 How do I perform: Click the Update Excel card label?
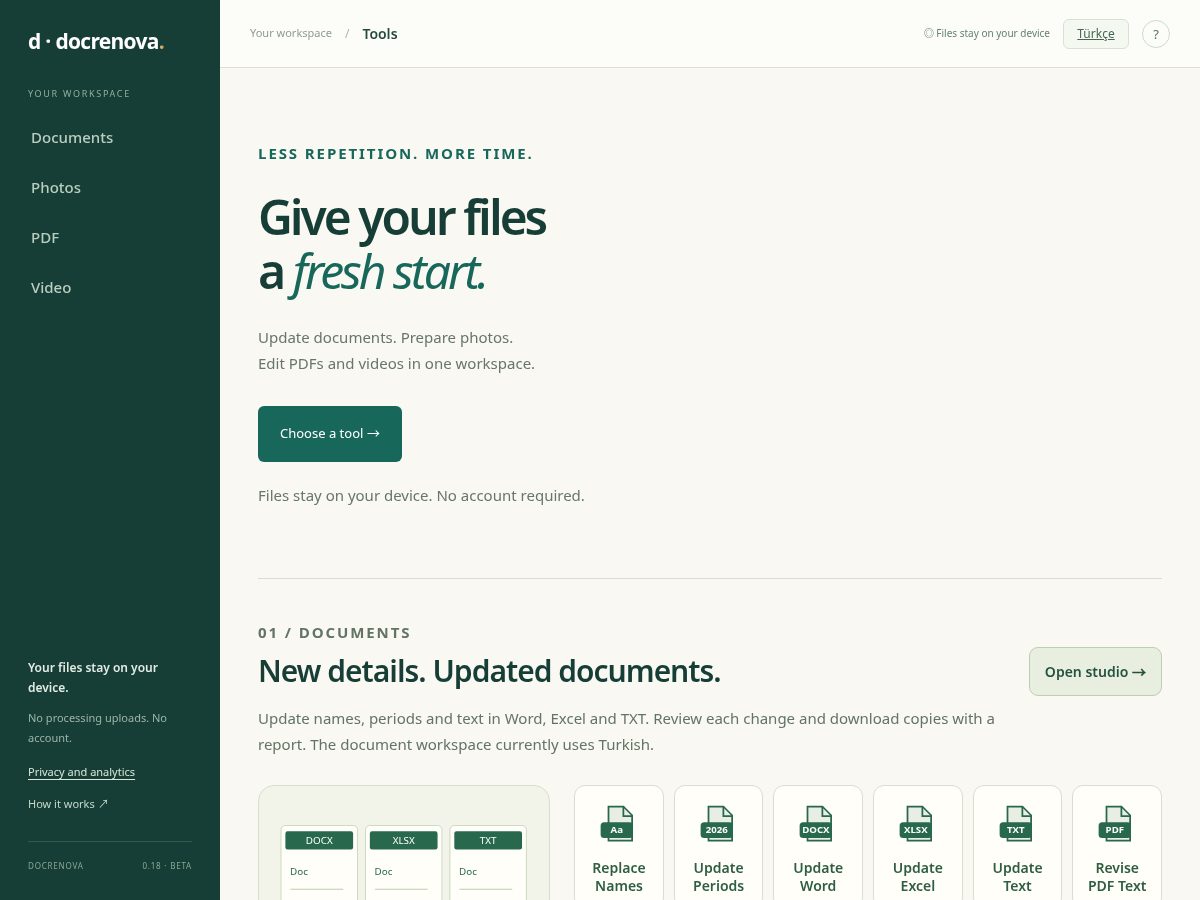click(x=918, y=877)
